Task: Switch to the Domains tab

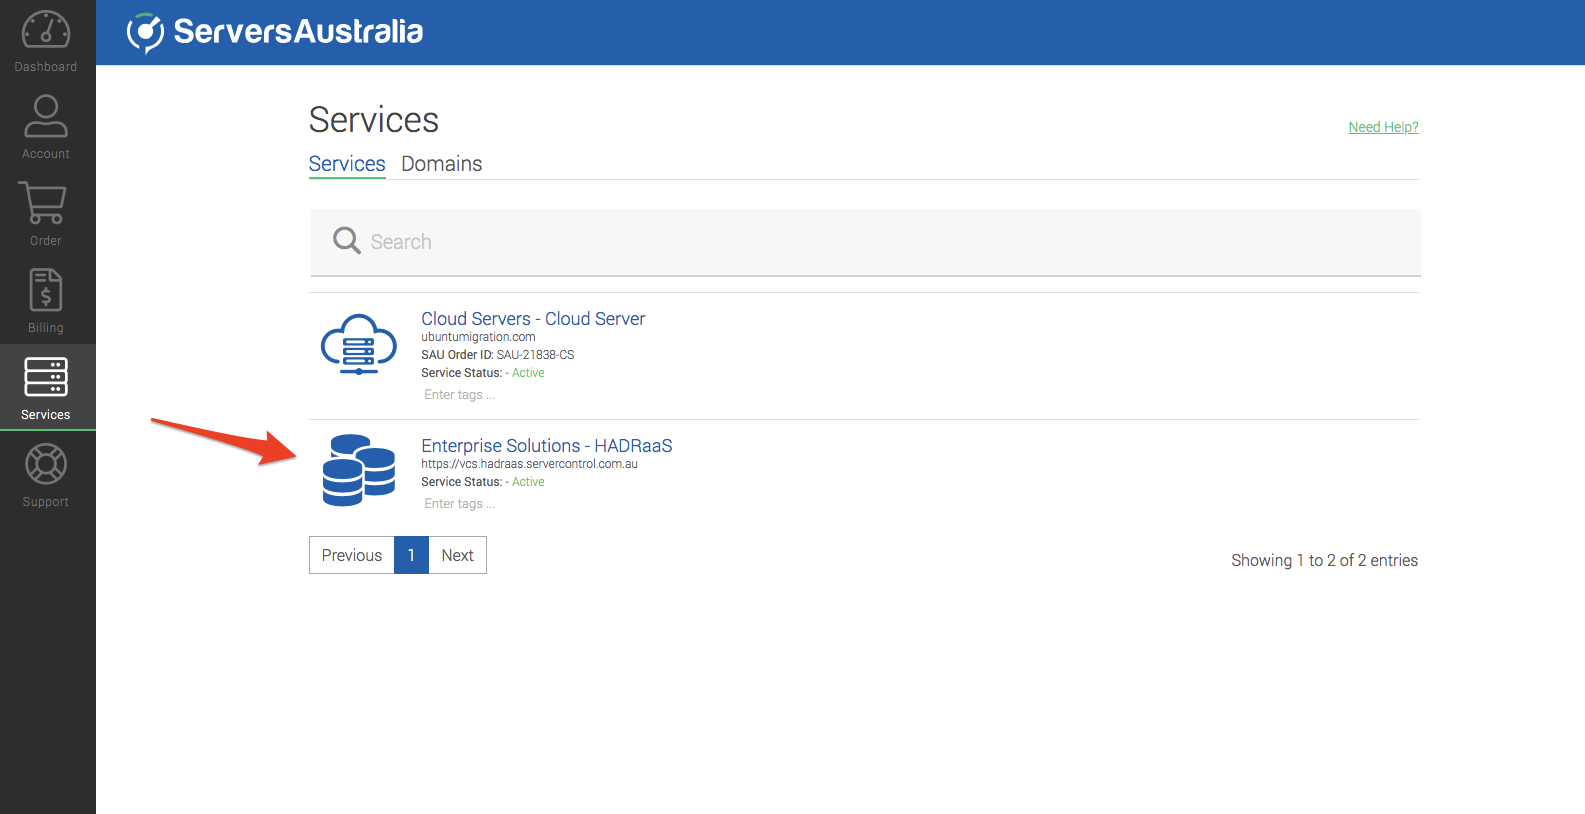Action: tap(441, 164)
